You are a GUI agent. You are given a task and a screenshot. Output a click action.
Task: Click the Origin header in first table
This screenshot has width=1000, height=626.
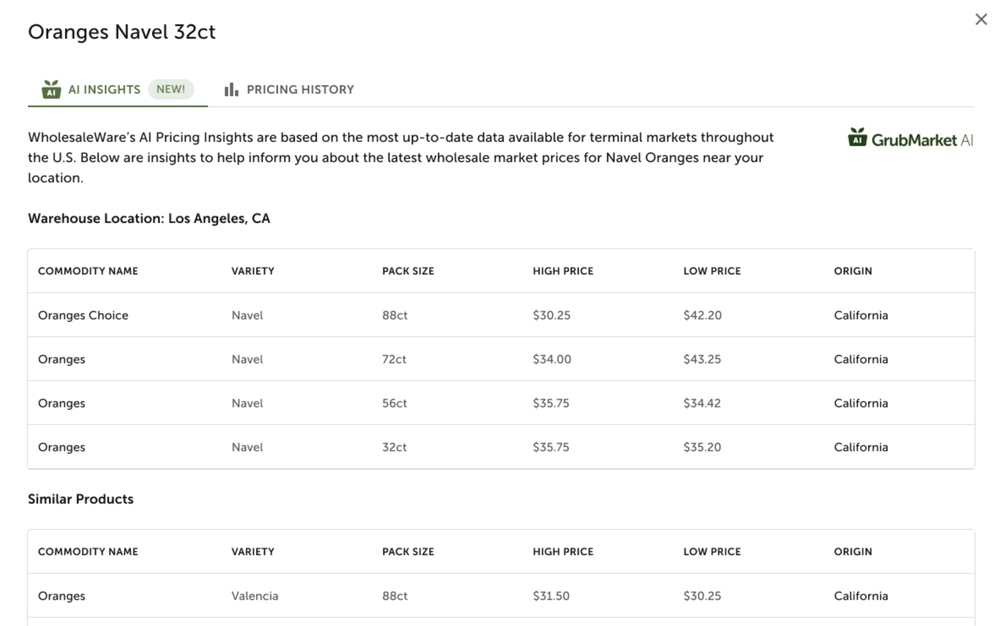[853, 271]
